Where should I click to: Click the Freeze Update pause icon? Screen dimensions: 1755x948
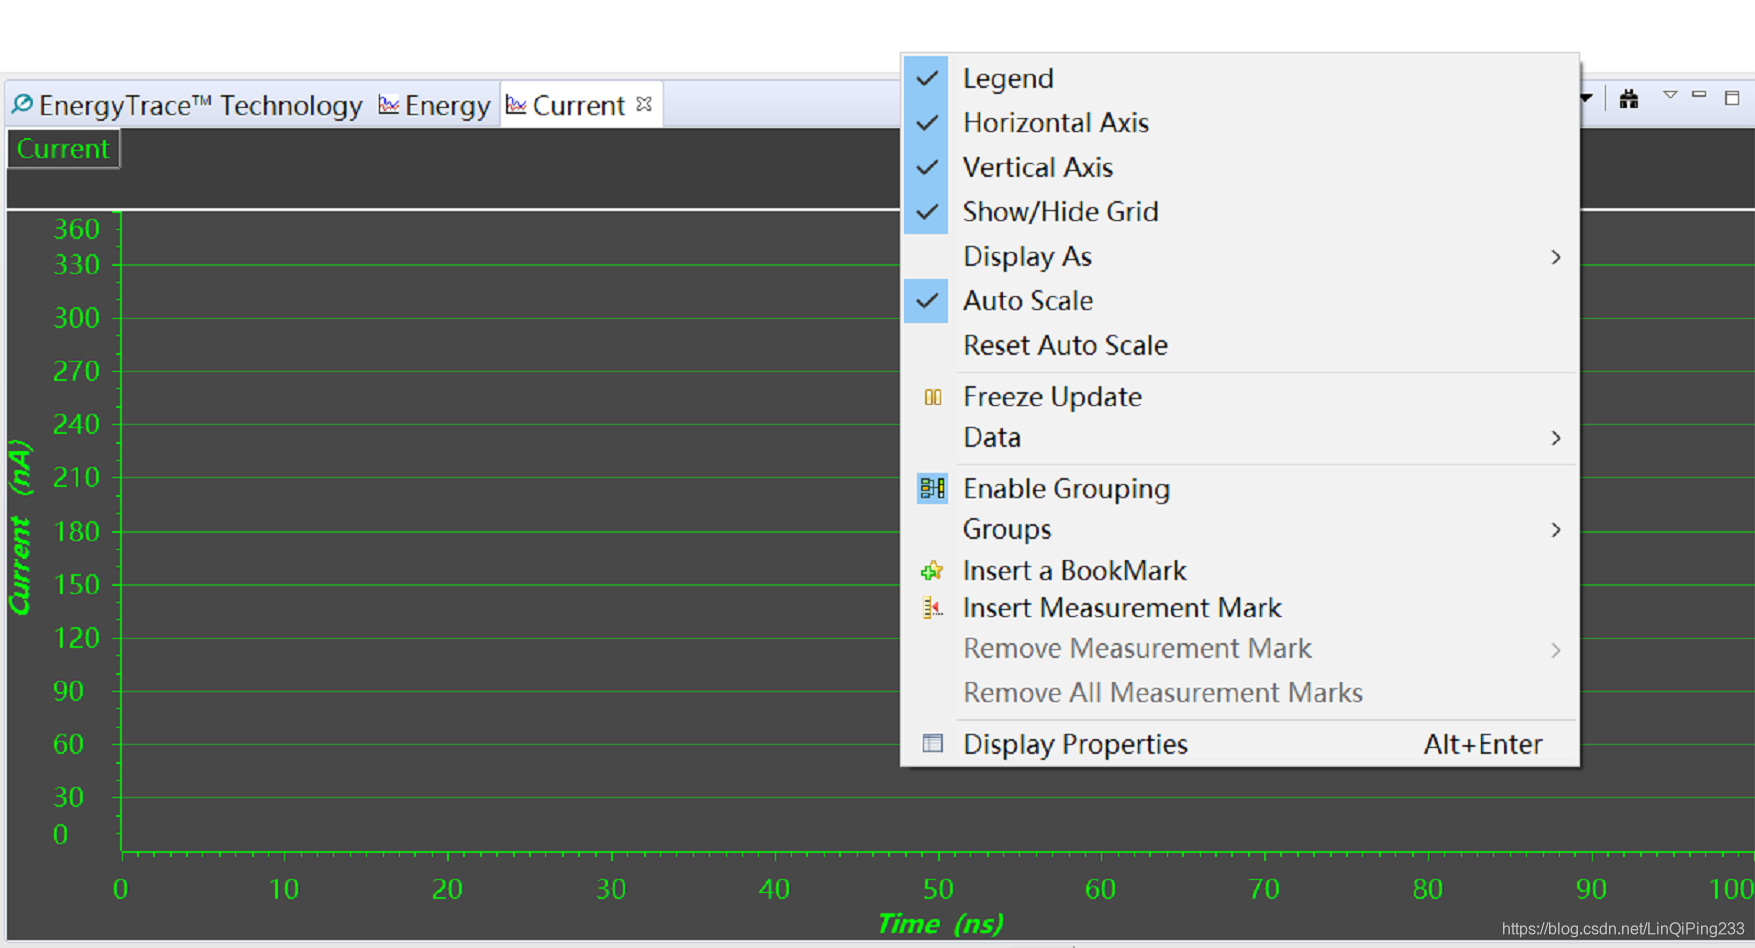pyautogui.click(x=932, y=397)
